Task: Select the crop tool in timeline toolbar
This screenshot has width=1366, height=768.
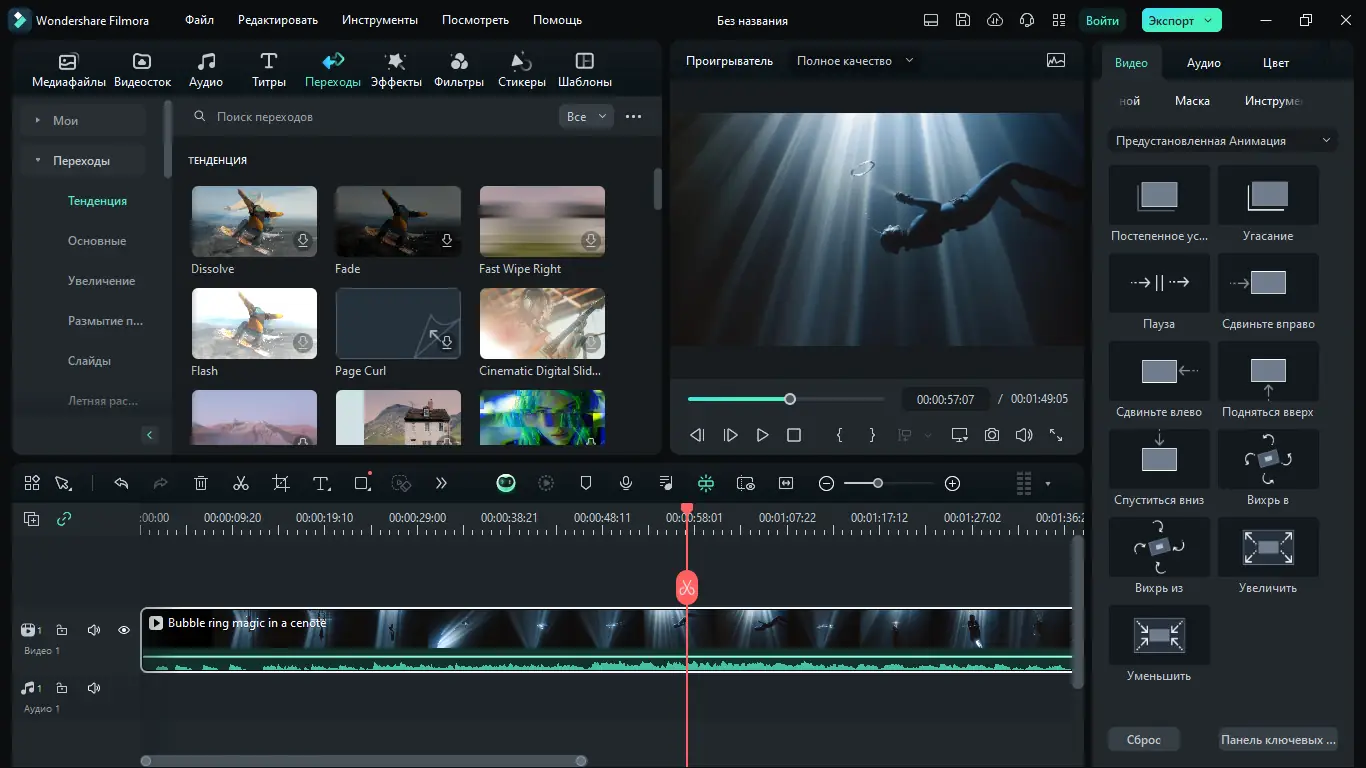Action: 281,483
